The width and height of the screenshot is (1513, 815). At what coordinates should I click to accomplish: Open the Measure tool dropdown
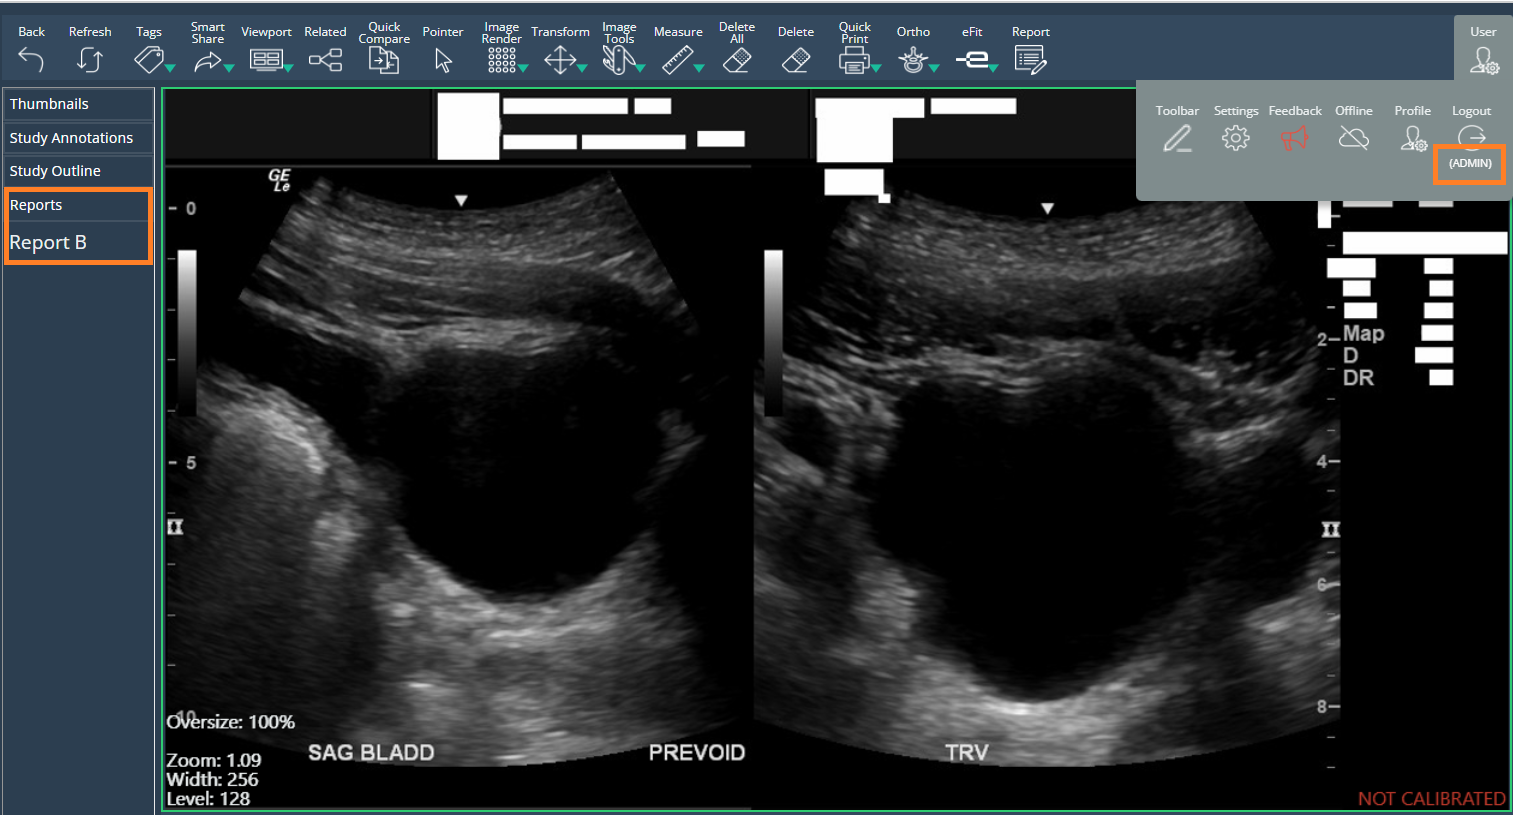click(699, 68)
